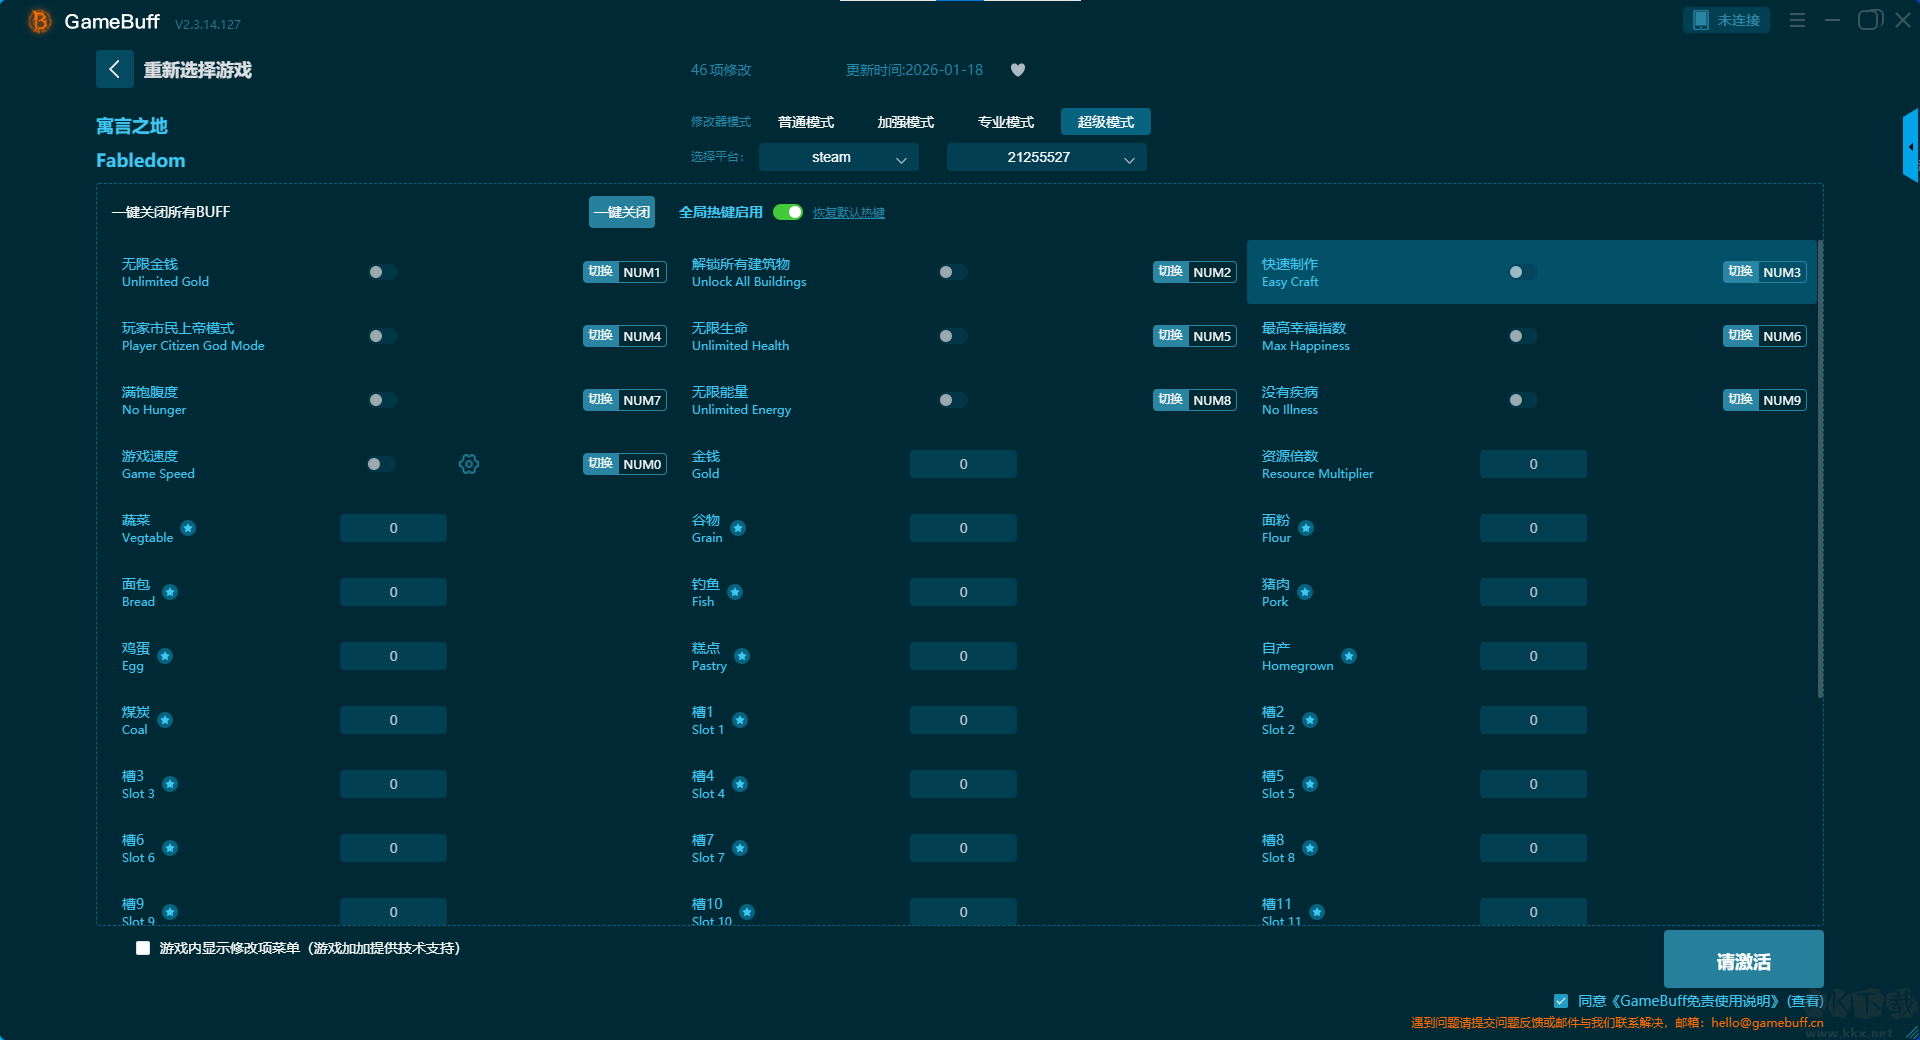This screenshot has width=1920, height=1040.
Task: Turn off the global hotkey switch
Action: click(788, 212)
